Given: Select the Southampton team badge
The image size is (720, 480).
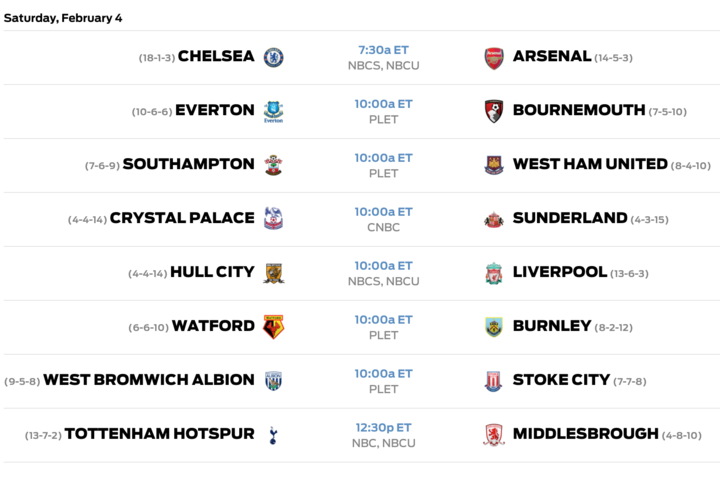Looking at the screenshot, I should [x=273, y=165].
